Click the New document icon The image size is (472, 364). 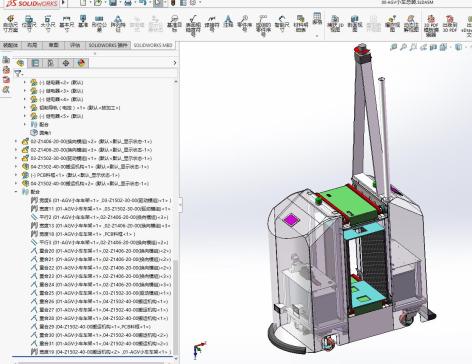83,3
